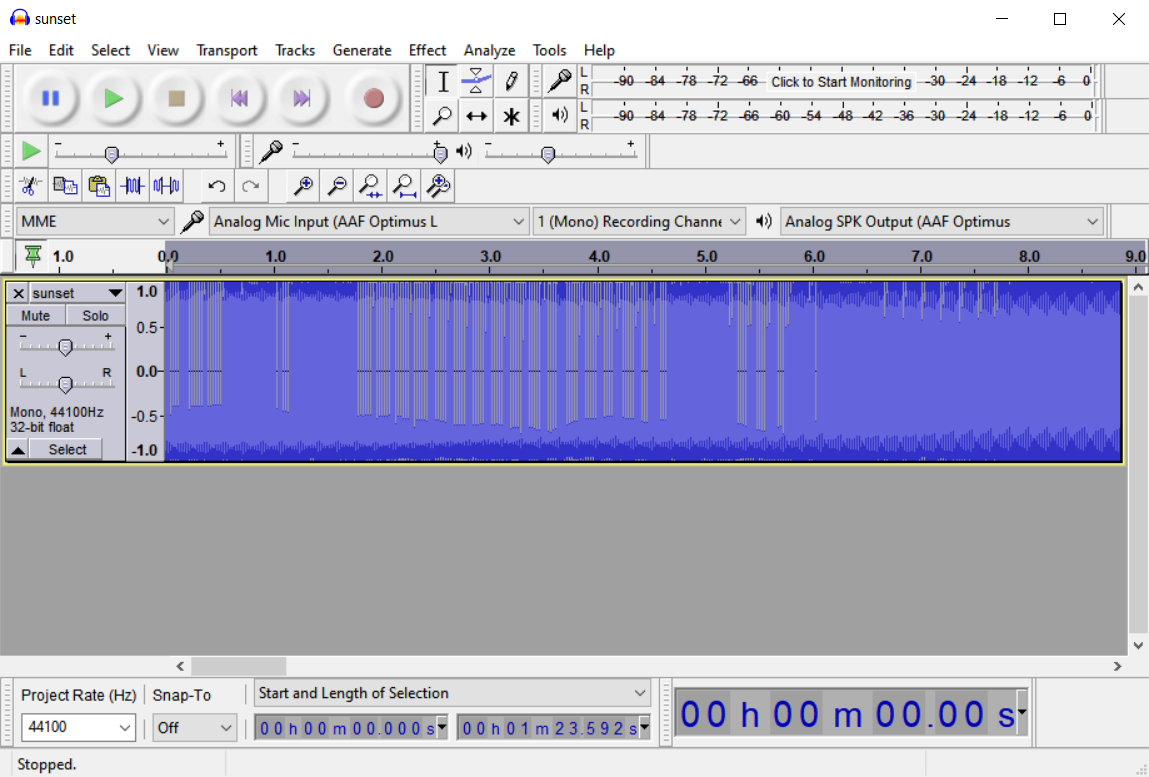Click the playback volume slider handle
This screenshot has height=777, width=1149.
[x=548, y=154]
